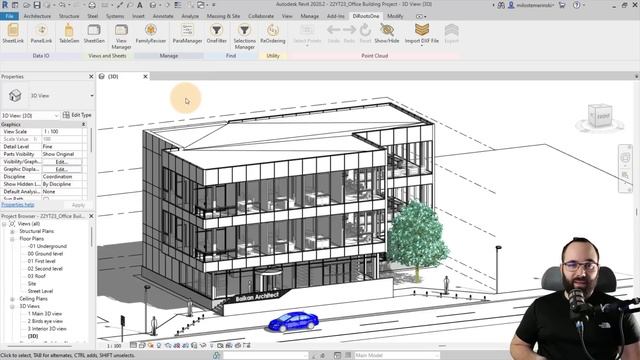Image resolution: width=640 pixels, height=360 pixels.
Task: Switch to the Modify ribbon tab
Action: point(395,16)
